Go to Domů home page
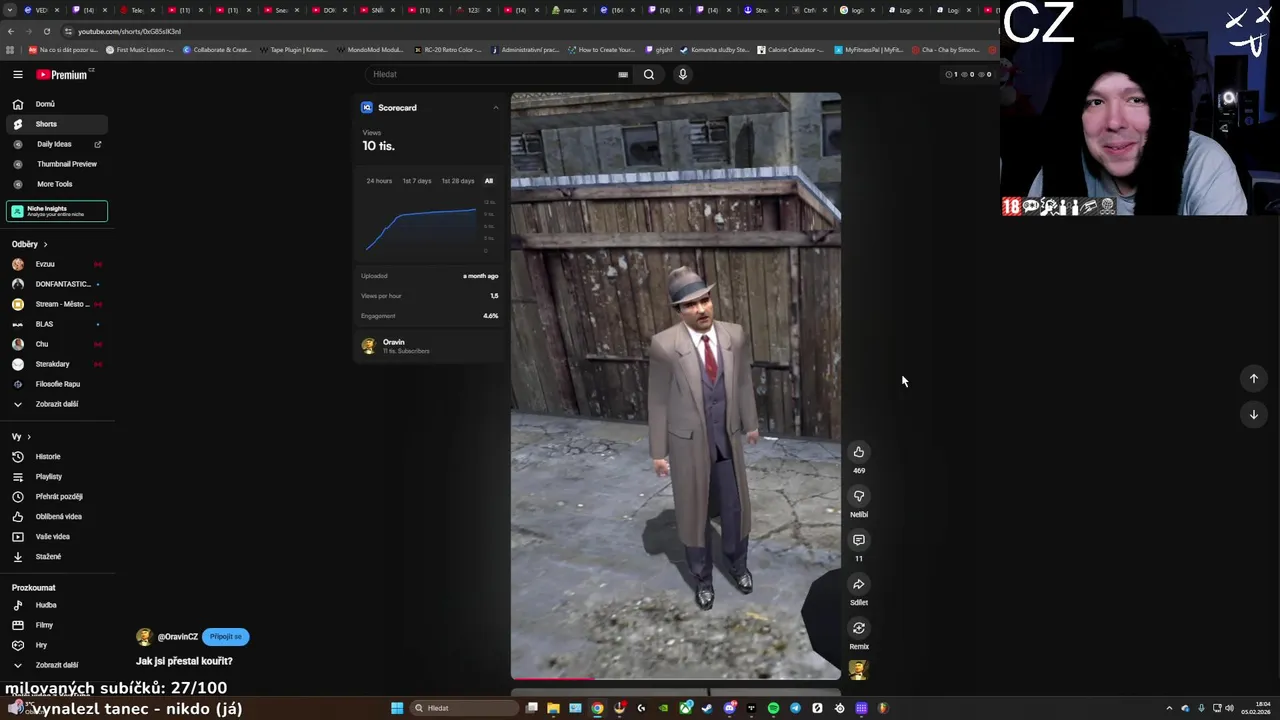 click(x=57, y=104)
